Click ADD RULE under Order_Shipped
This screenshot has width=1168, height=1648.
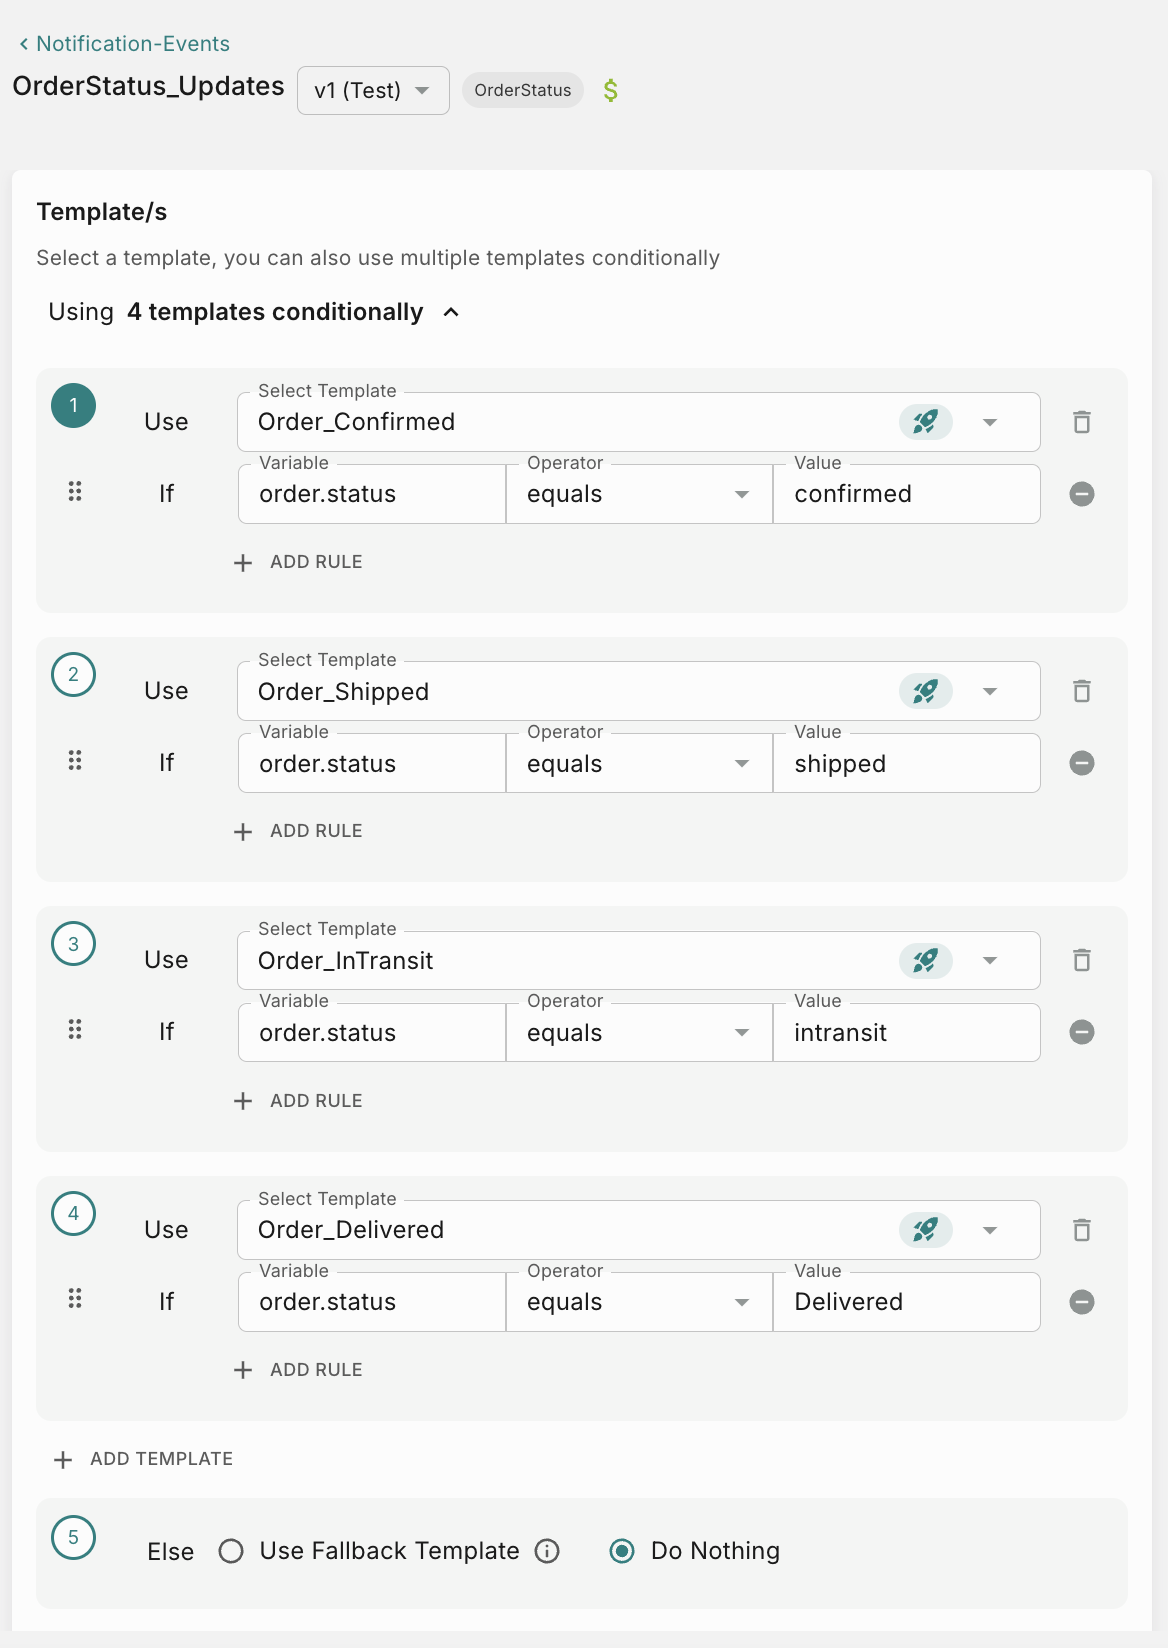click(x=298, y=831)
